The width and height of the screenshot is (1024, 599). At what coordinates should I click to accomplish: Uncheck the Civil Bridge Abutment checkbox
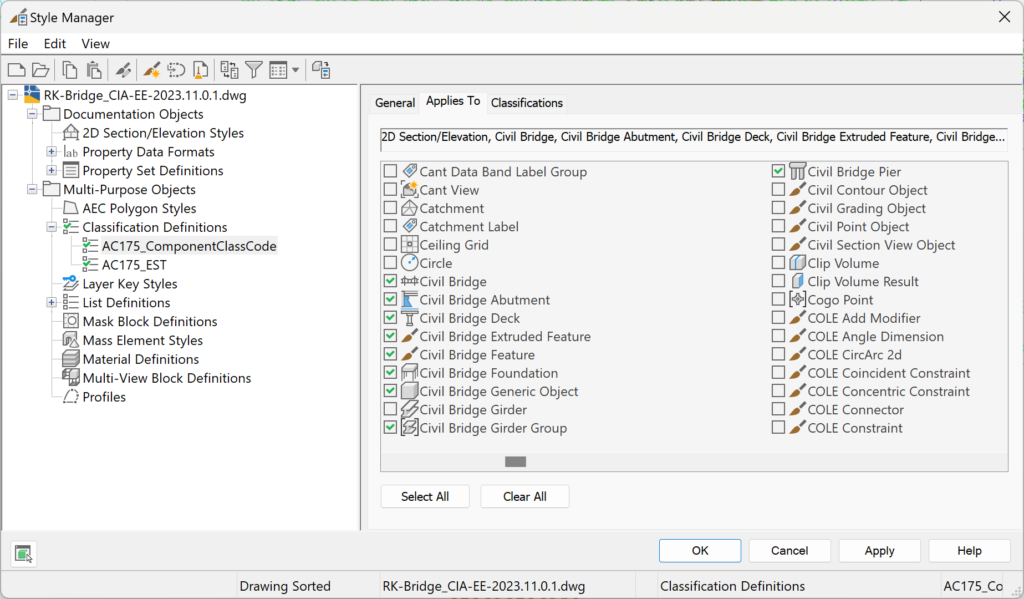click(x=391, y=300)
